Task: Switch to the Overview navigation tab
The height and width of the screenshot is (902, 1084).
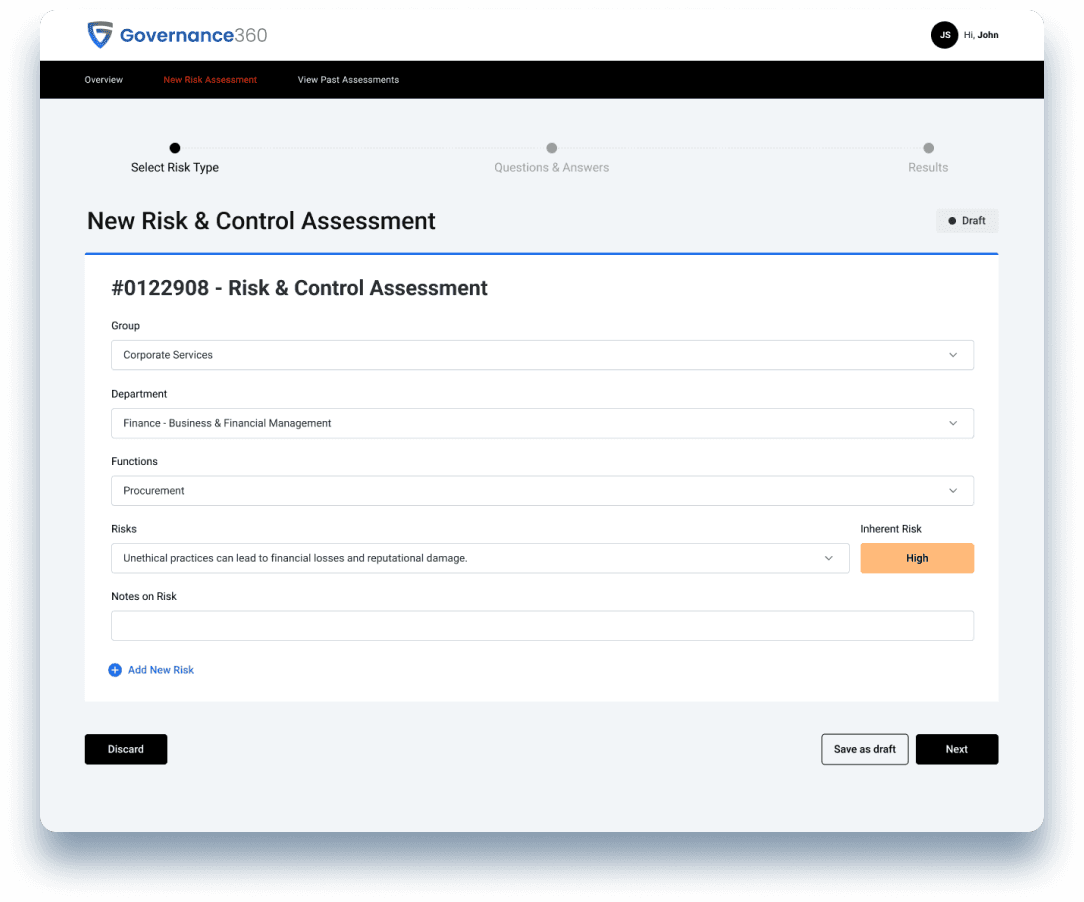Action: pos(103,79)
